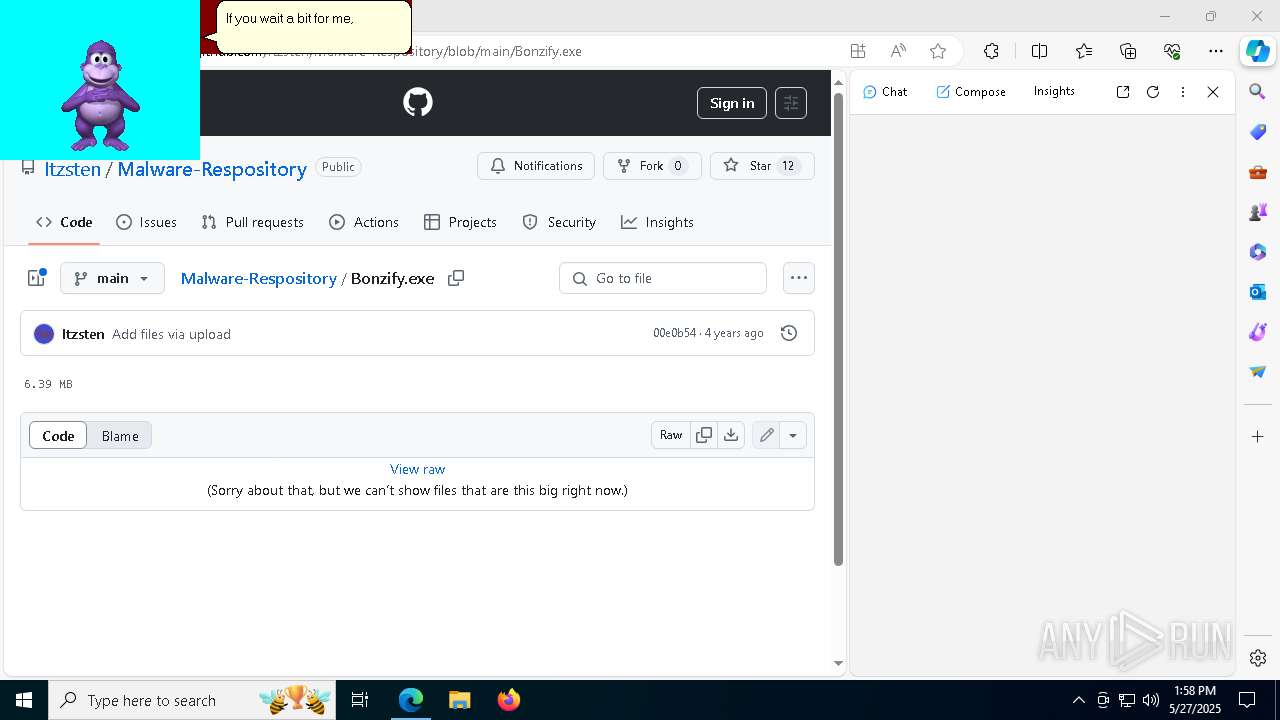Open Browser essentials heart icon
1280x720 pixels.
(1172, 51)
